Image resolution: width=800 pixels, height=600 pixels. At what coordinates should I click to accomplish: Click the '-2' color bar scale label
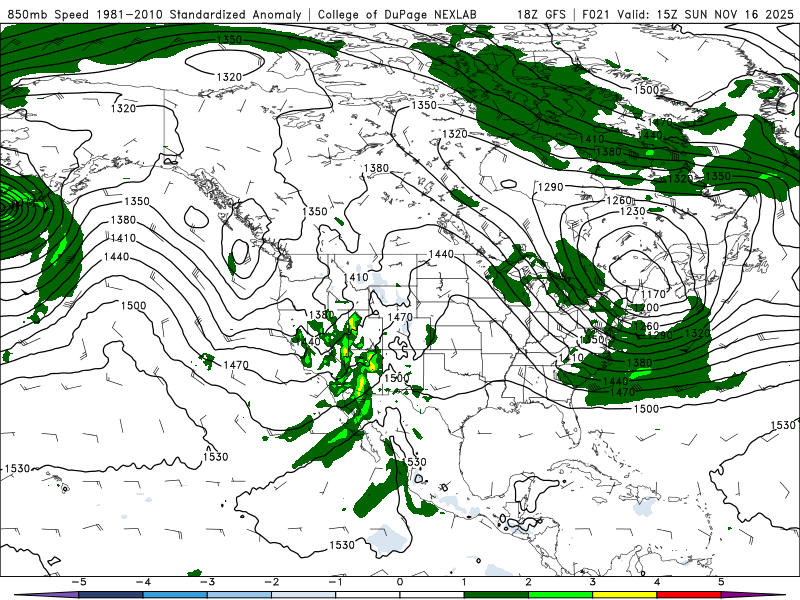click(271, 582)
